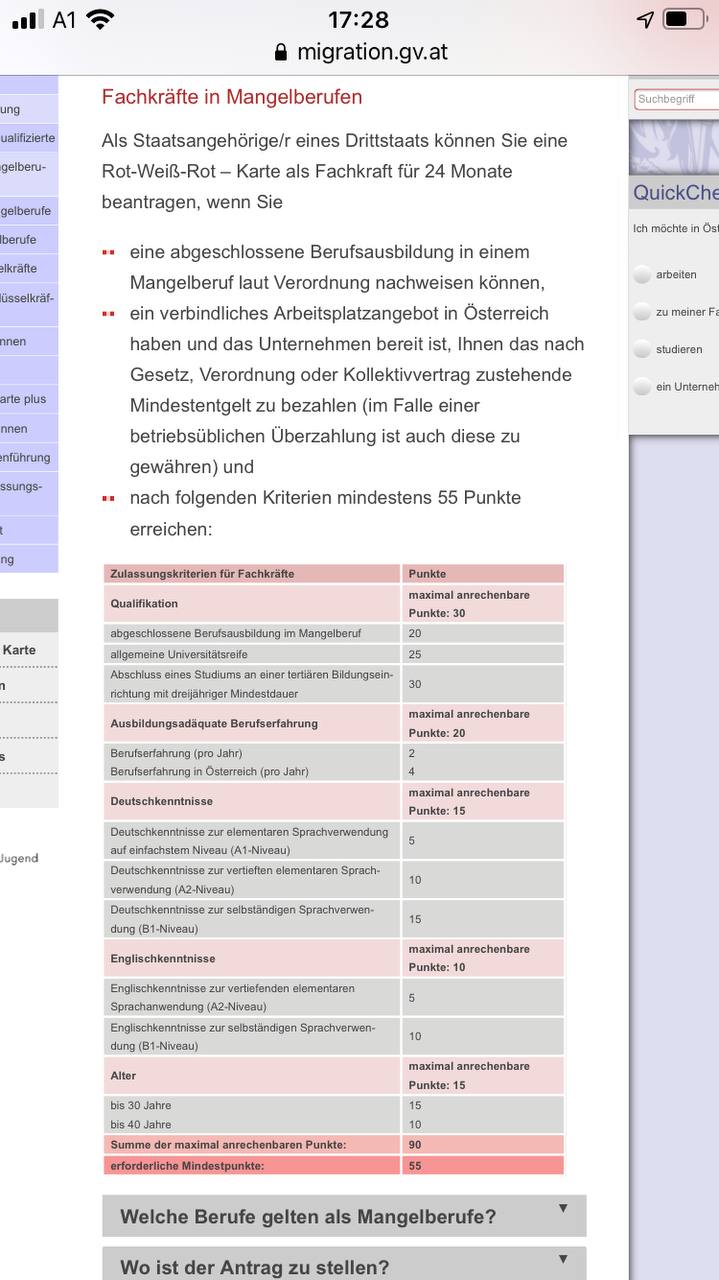Tap the battery indicator in status bar
The height and width of the screenshot is (1280, 719).
tap(684, 19)
